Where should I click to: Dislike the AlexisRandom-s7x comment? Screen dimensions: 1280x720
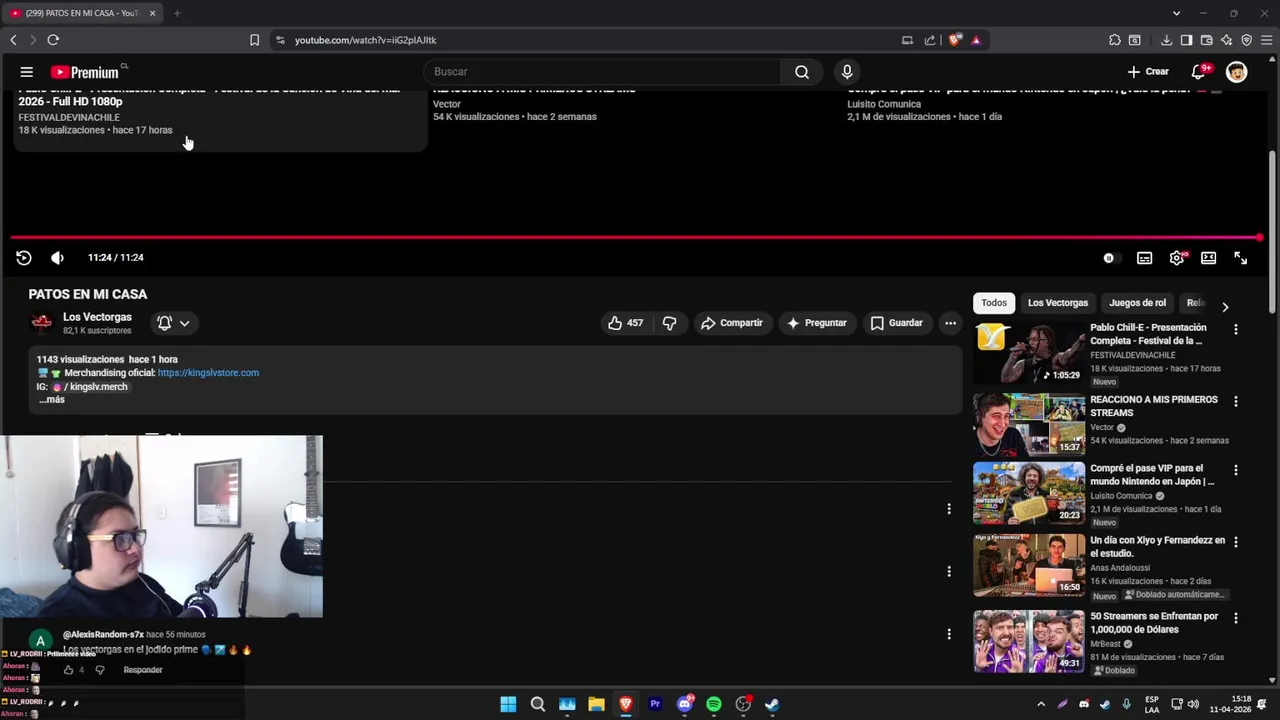(x=100, y=670)
